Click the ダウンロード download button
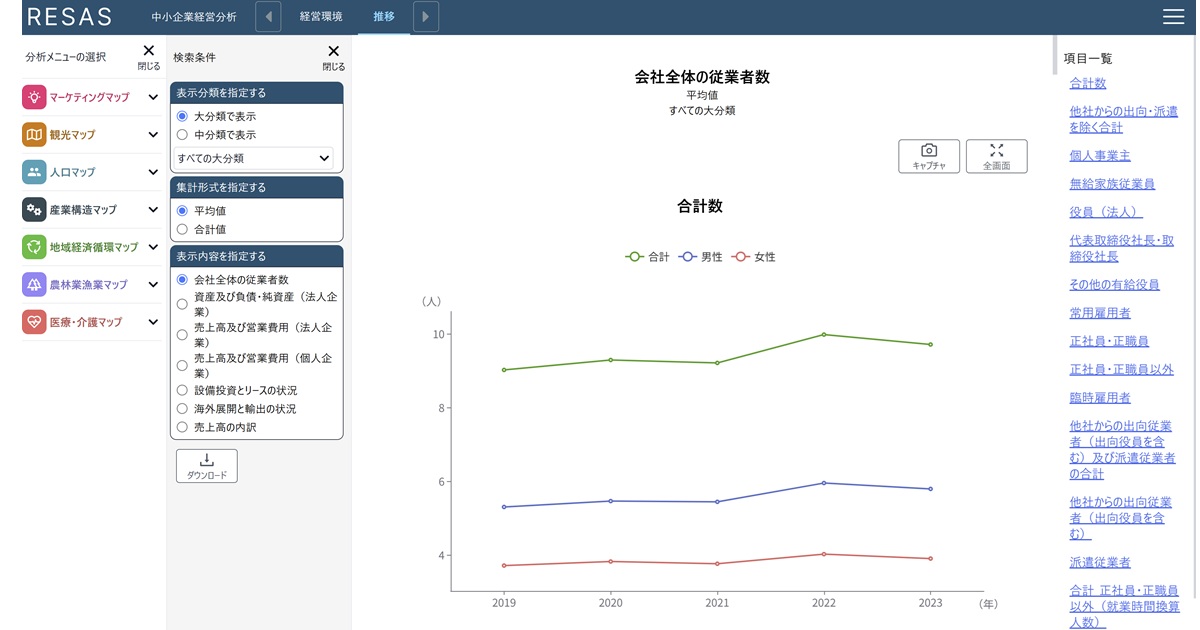The width and height of the screenshot is (1200, 630). (207, 466)
